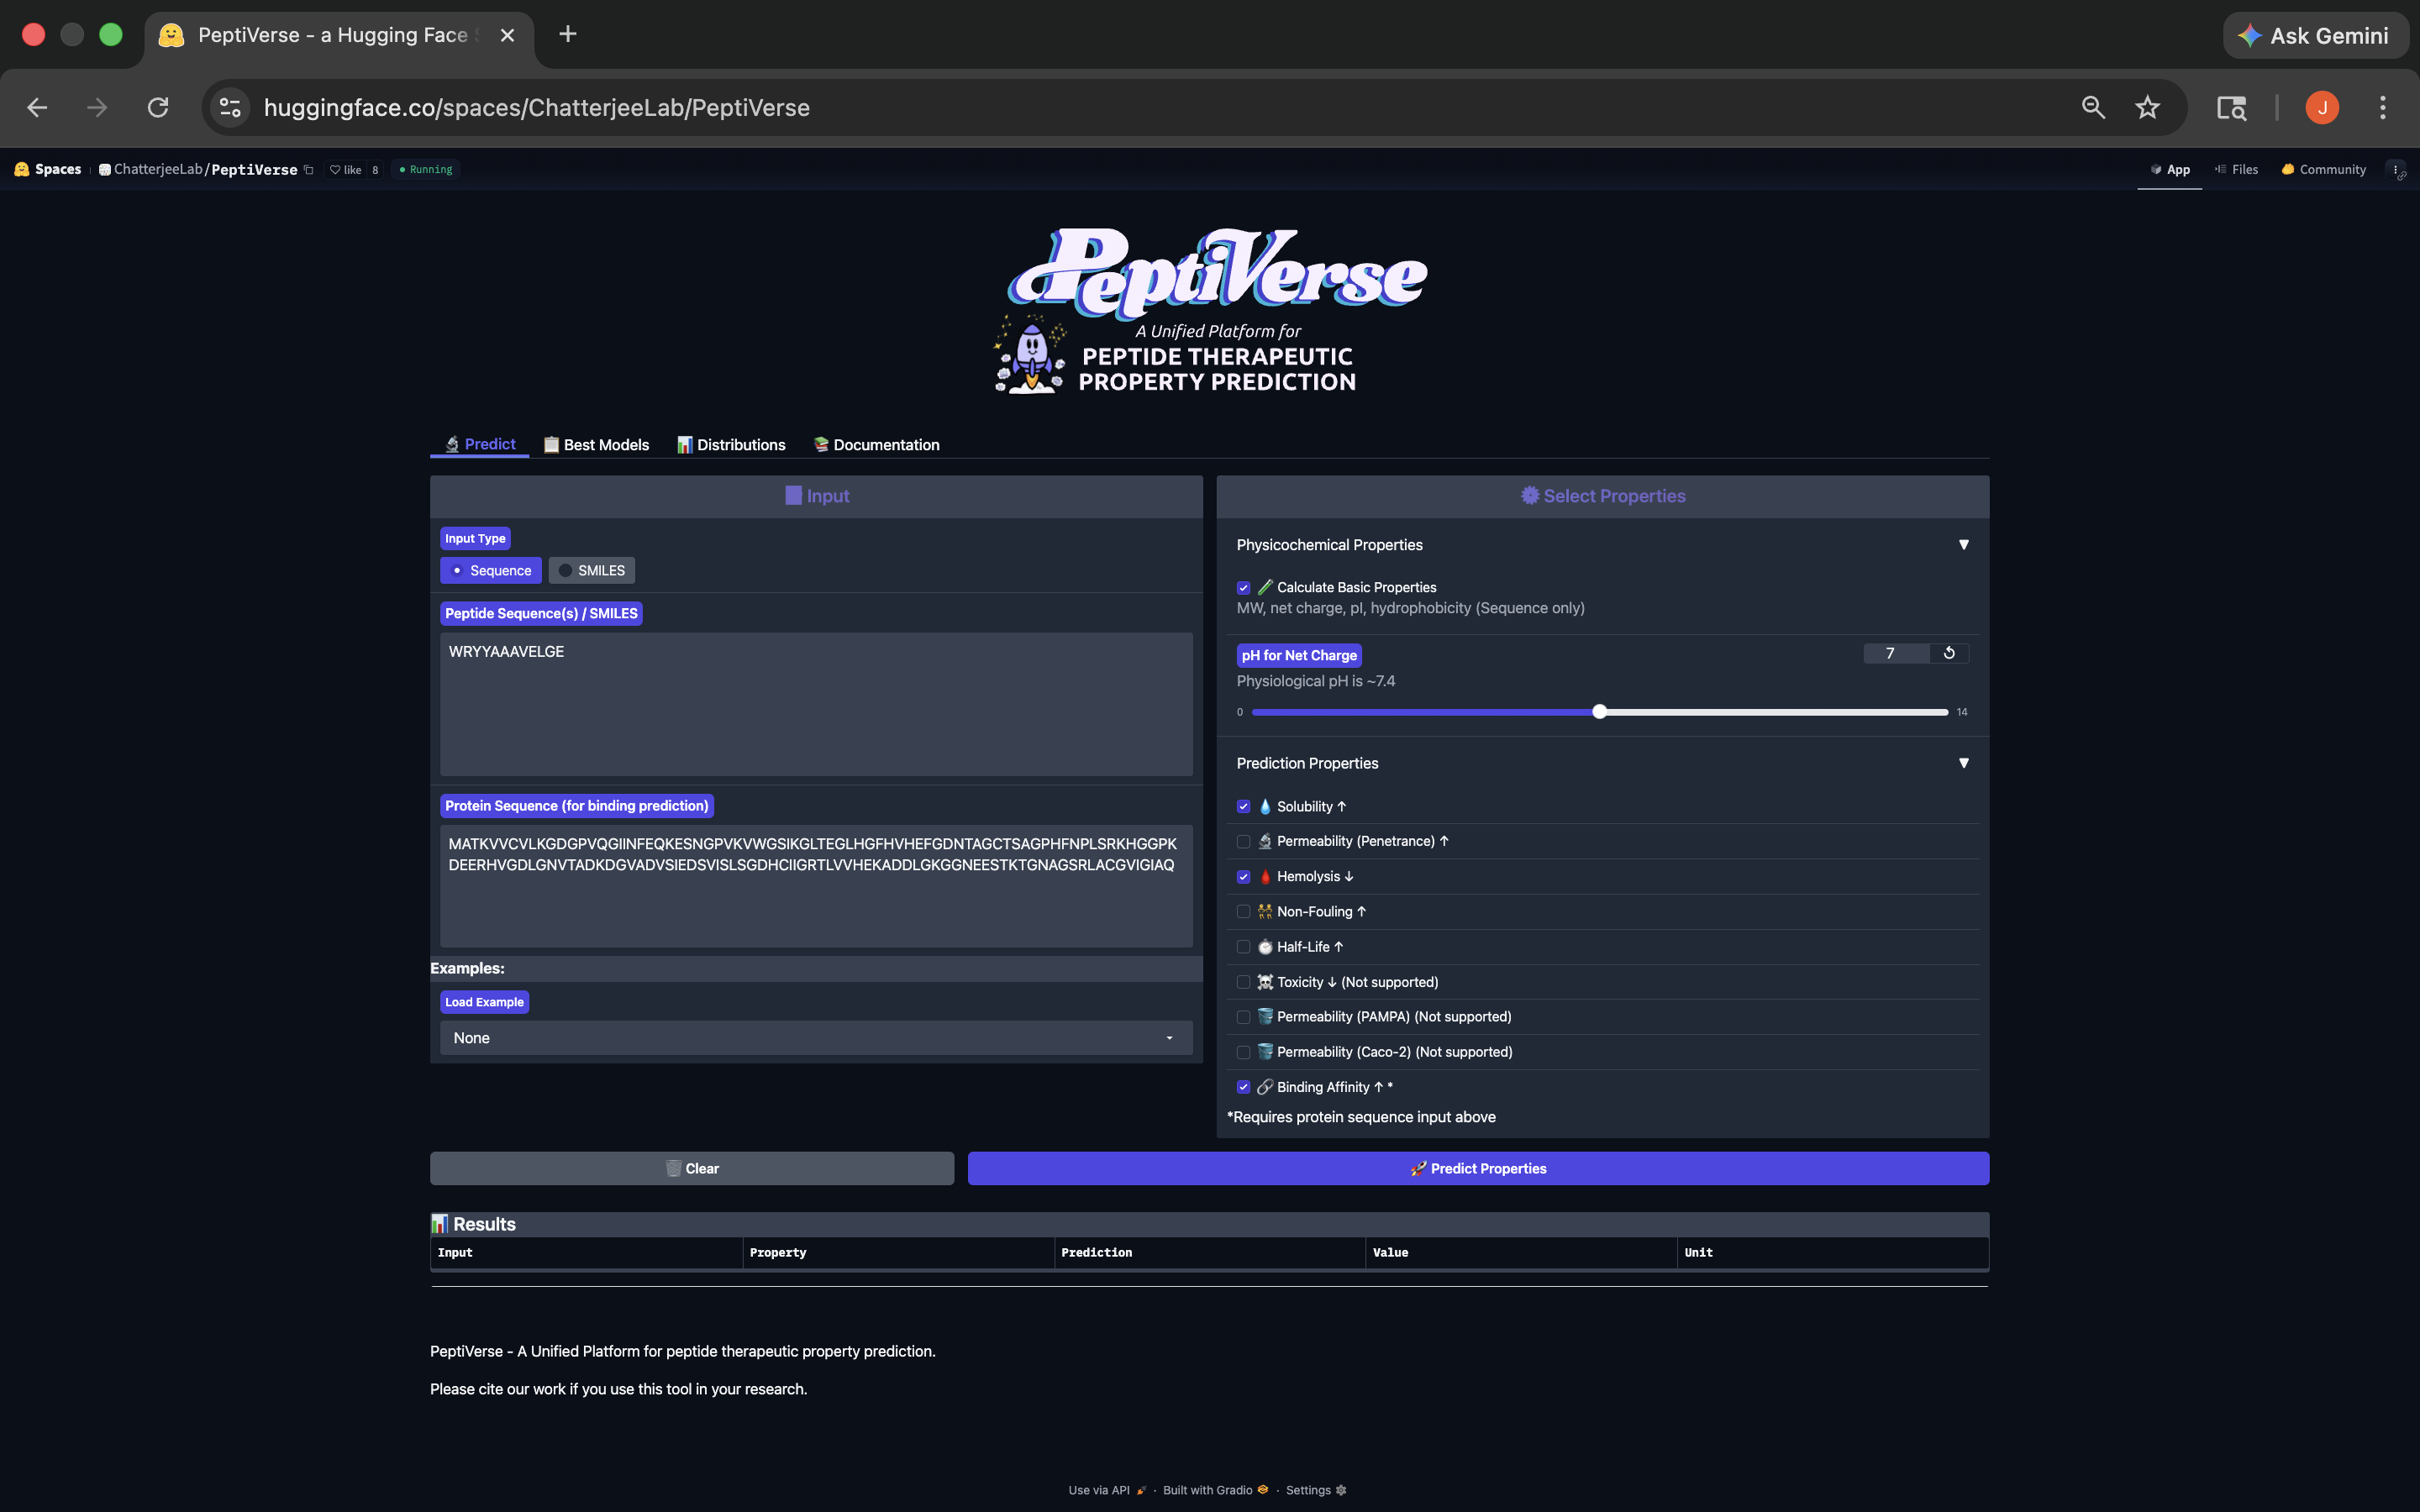The image size is (2420, 1512).
Task: Click the PeptiVerse rocket mascot logo
Action: coord(1031,356)
